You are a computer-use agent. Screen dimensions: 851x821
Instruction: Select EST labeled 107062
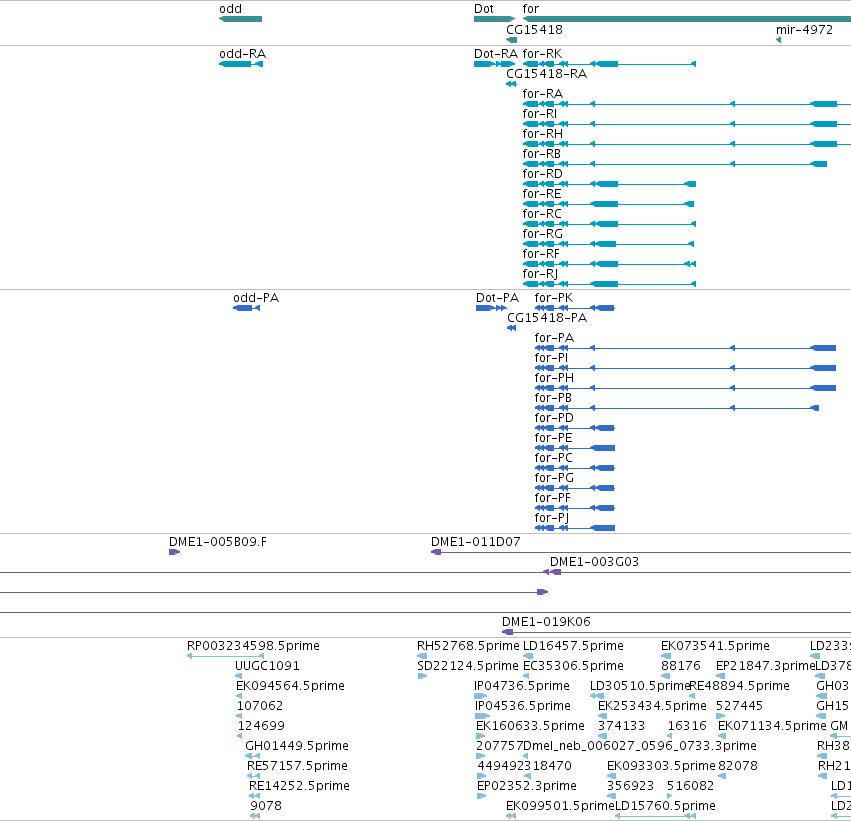pyautogui.click(x=239, y=716)
